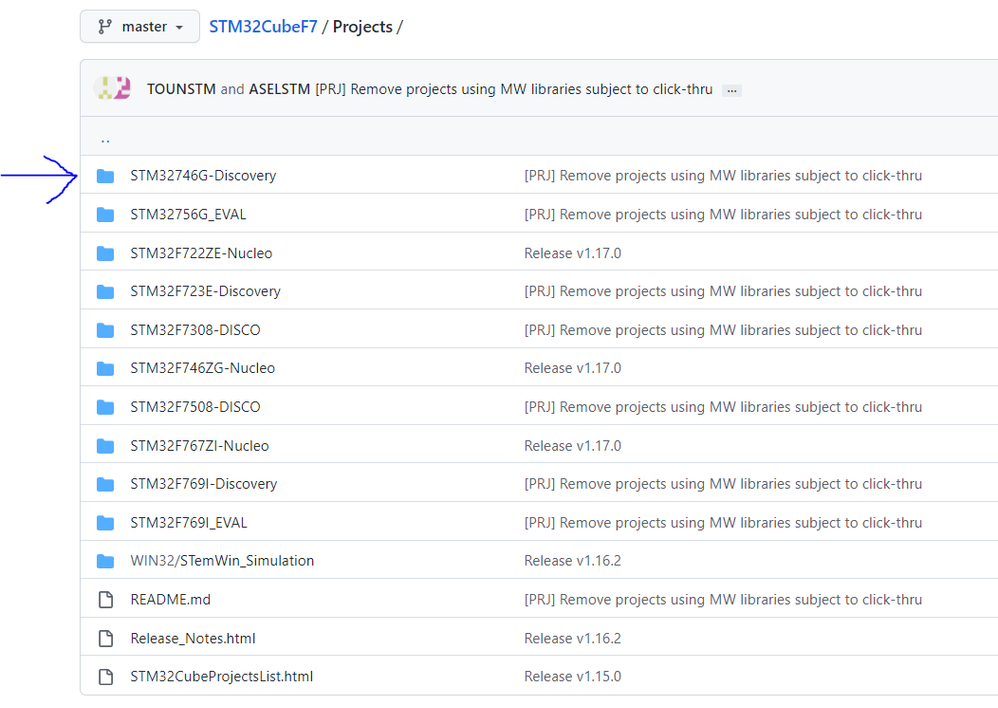The image size is (998, 708).
Task: Open Release v1.16.2 commit for WIN32/STemWin_Simulation
Action: [573, 562]
